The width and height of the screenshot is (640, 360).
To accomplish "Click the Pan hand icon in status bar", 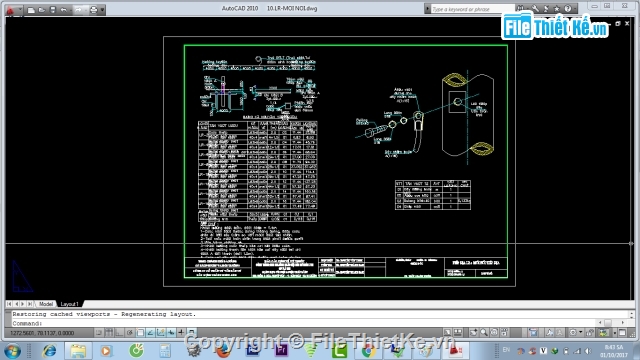I will pyautogui.click(x=473, y=333).
